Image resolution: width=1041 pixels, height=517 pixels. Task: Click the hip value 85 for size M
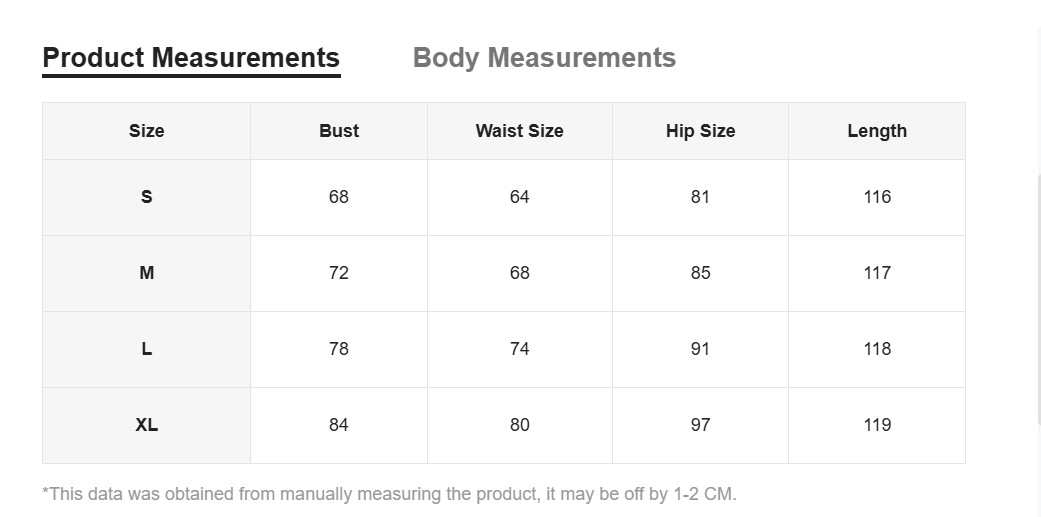pos(700,273)
